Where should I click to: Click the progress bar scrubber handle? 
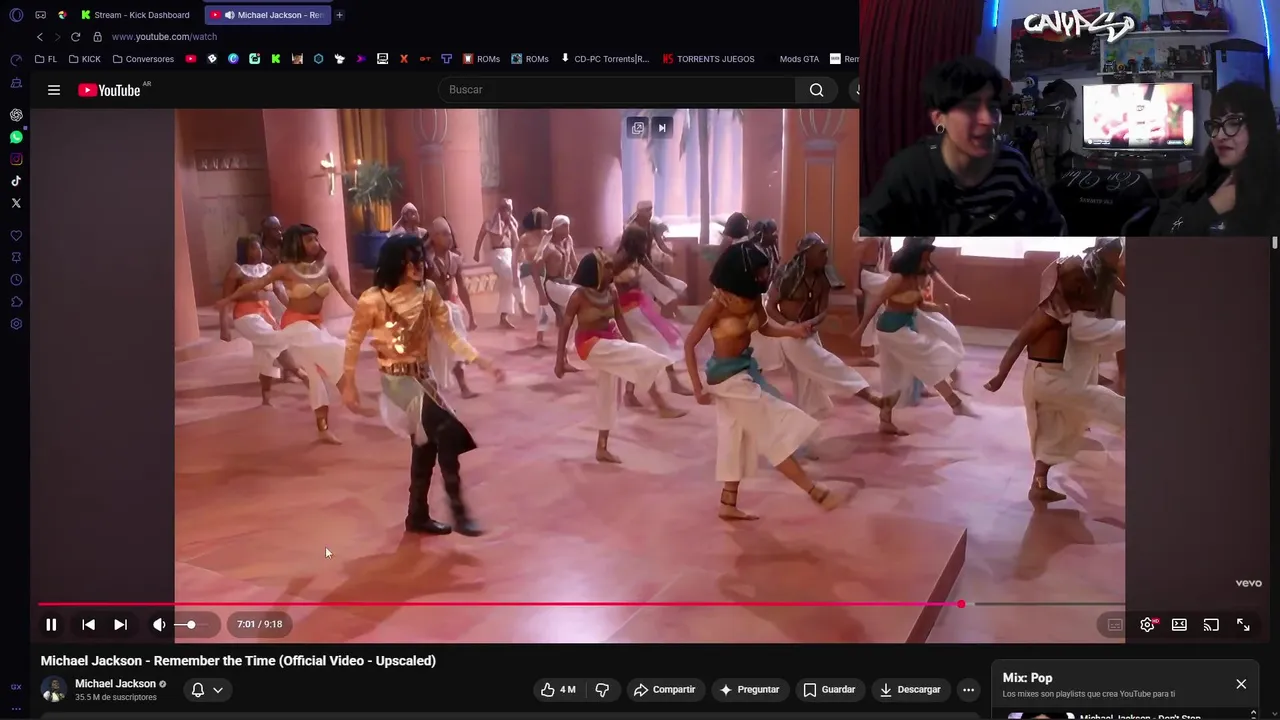(961, 604)
